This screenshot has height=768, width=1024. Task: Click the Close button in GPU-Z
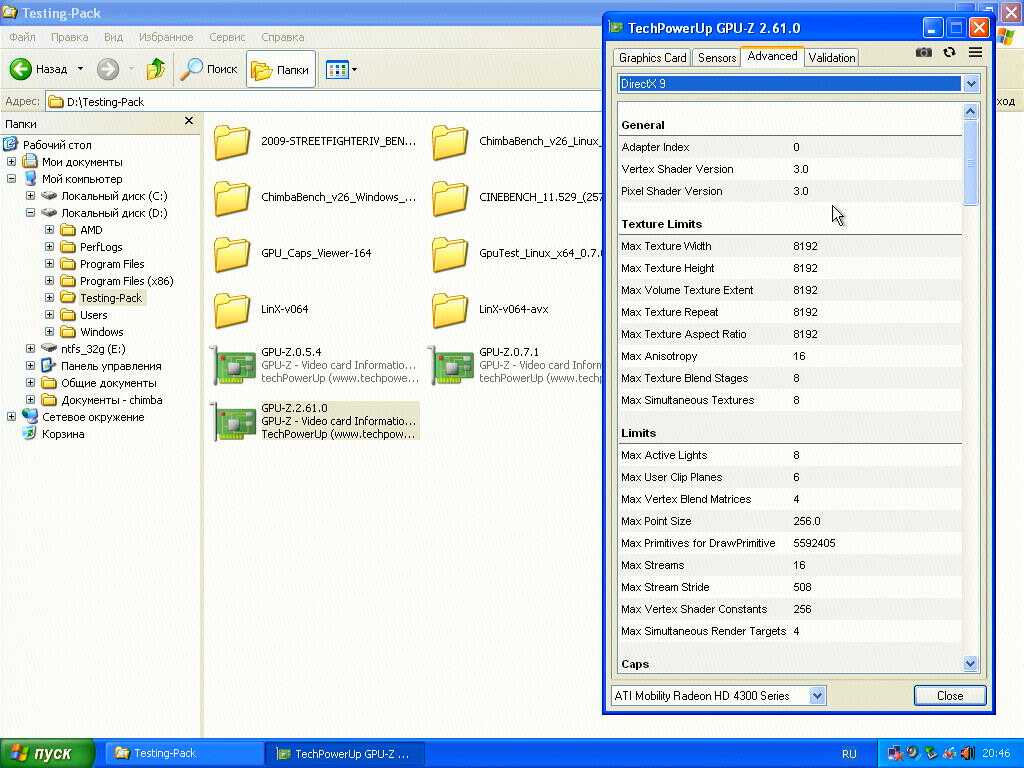coord(950,696)
